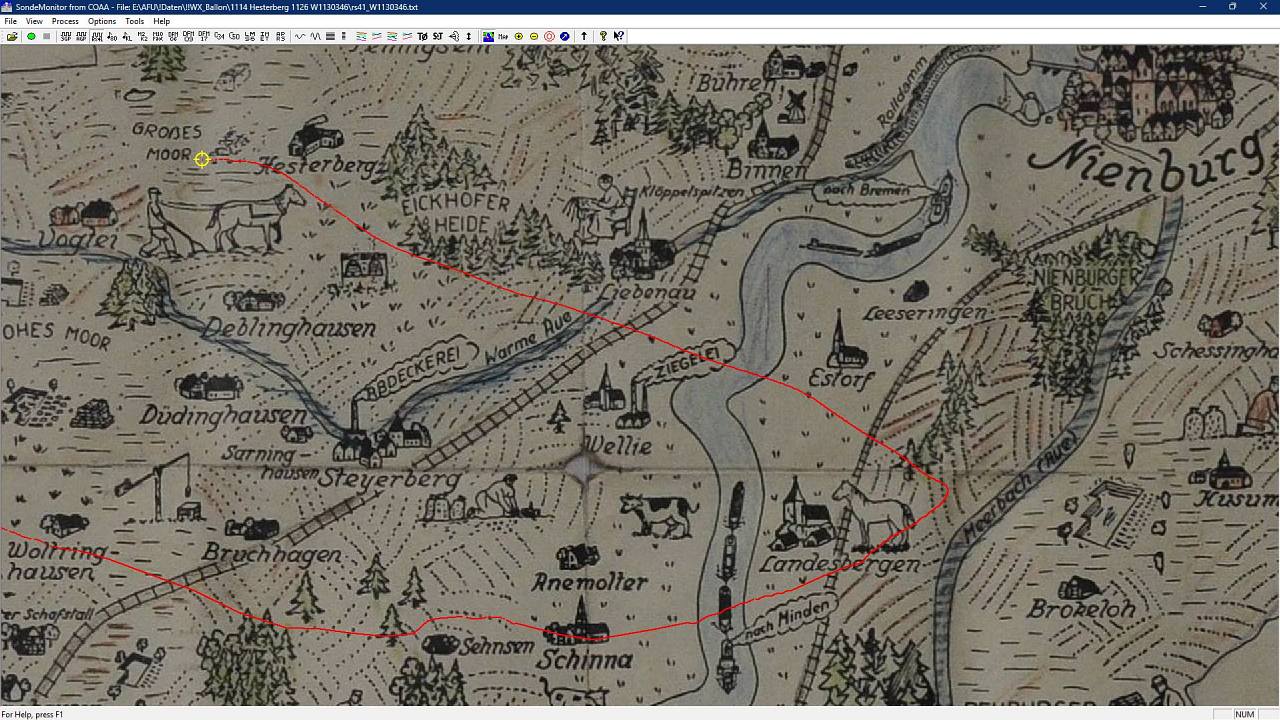Click the context help pointer icon
This screenshot has height=720, width=1280.
619,36
